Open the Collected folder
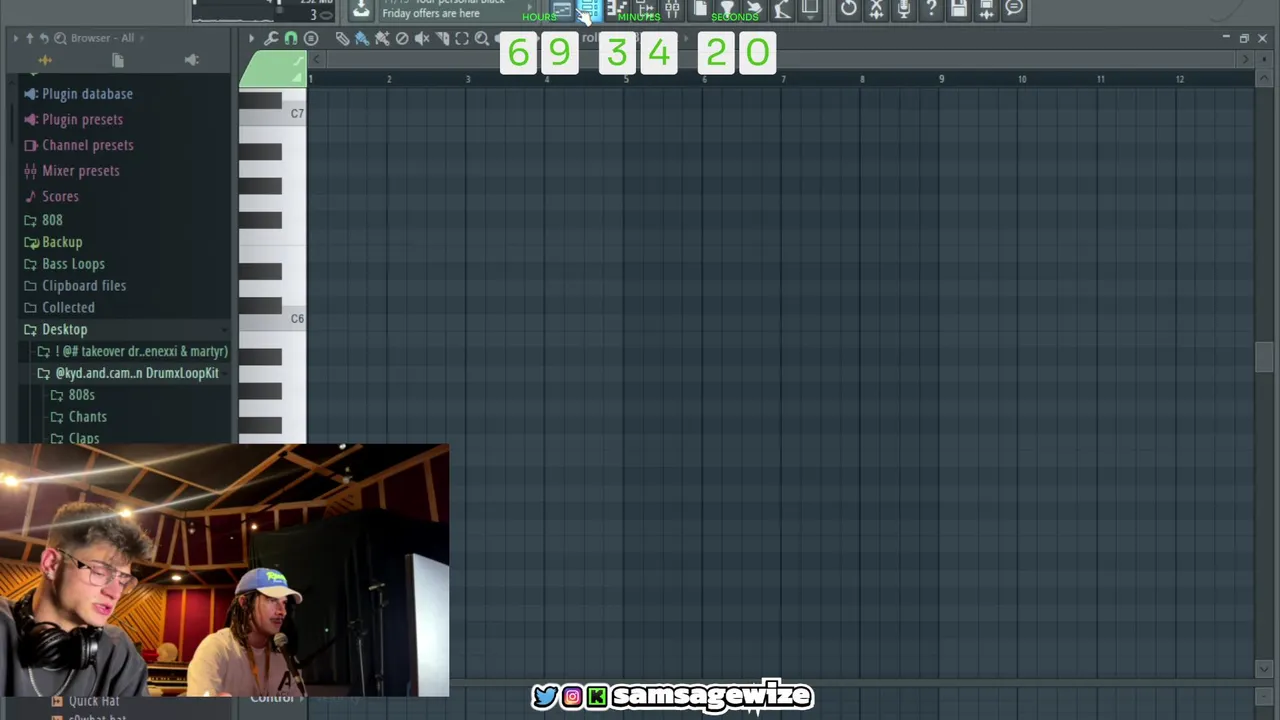The width and height of the screenshot is (1280, 720). tap(68, 308)
